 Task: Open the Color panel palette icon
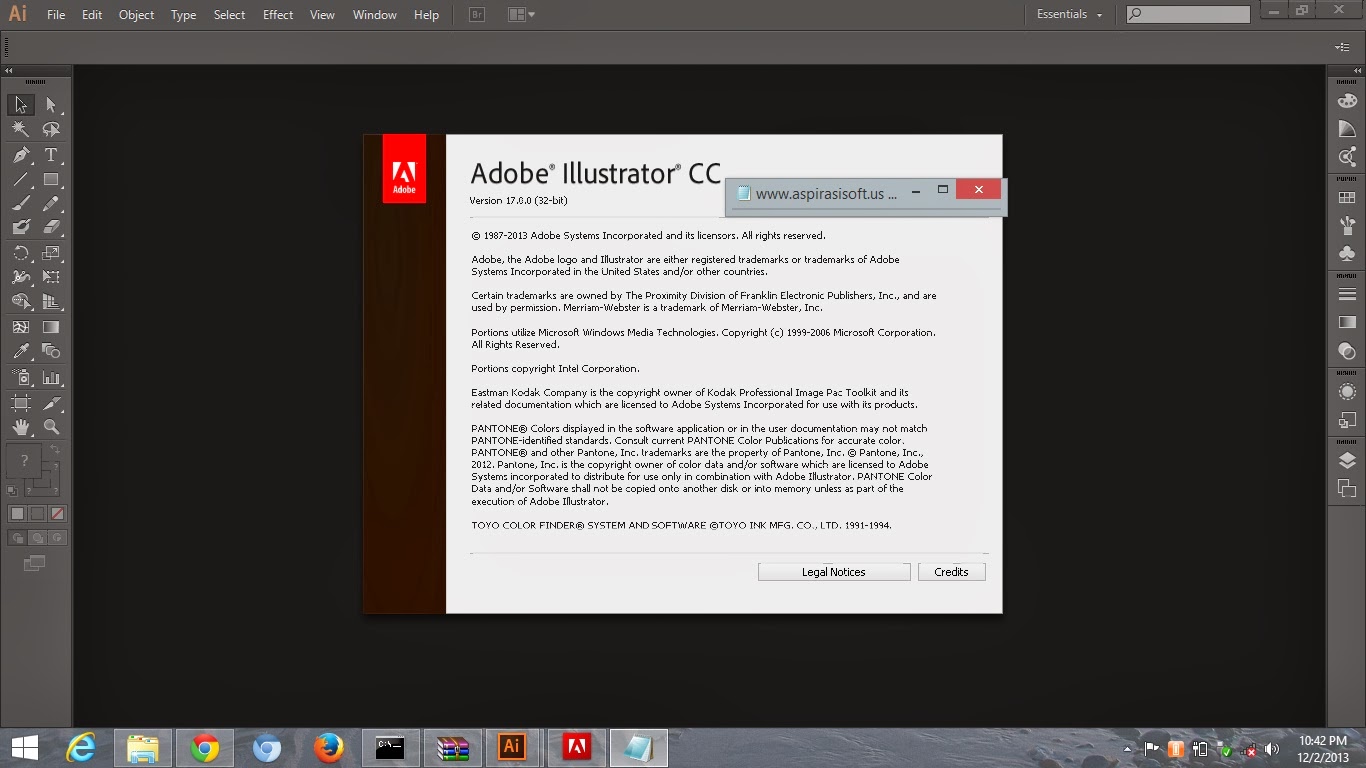click(1347, 101)
